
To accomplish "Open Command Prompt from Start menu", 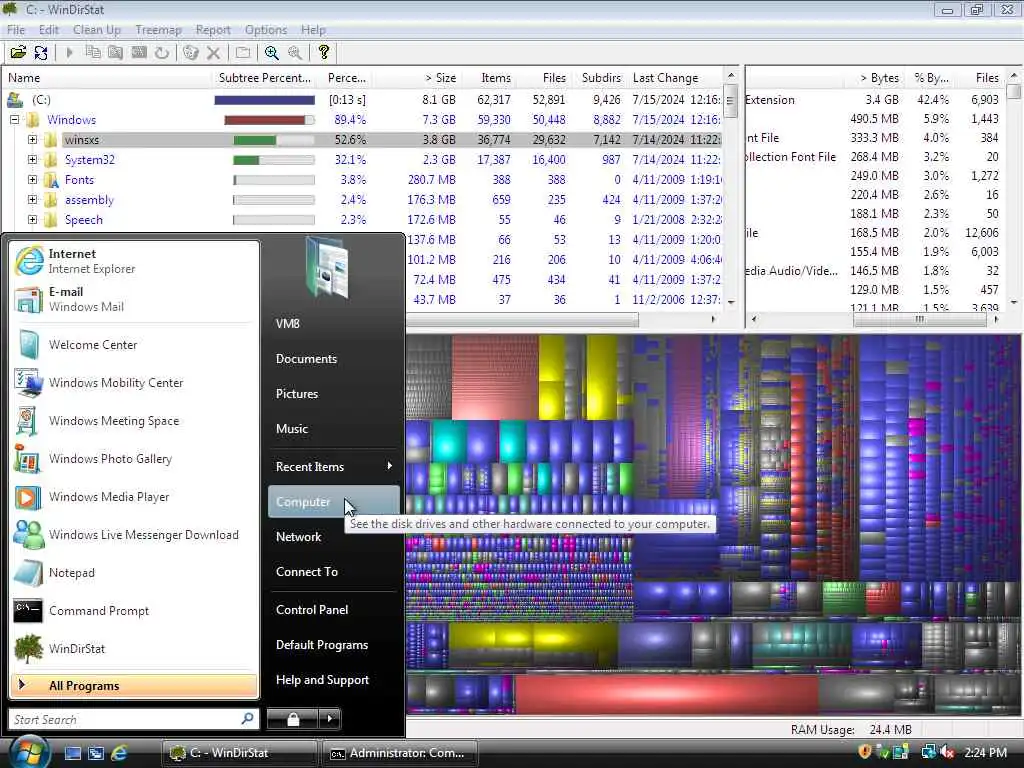I will click(134, 611).
